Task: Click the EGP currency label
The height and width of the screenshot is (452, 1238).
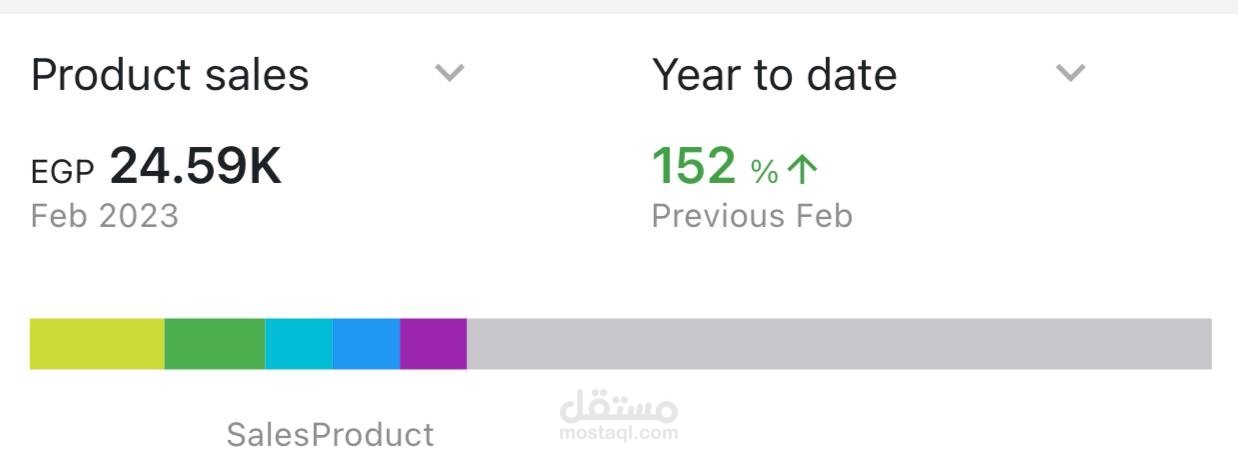Action: [62, 172]
